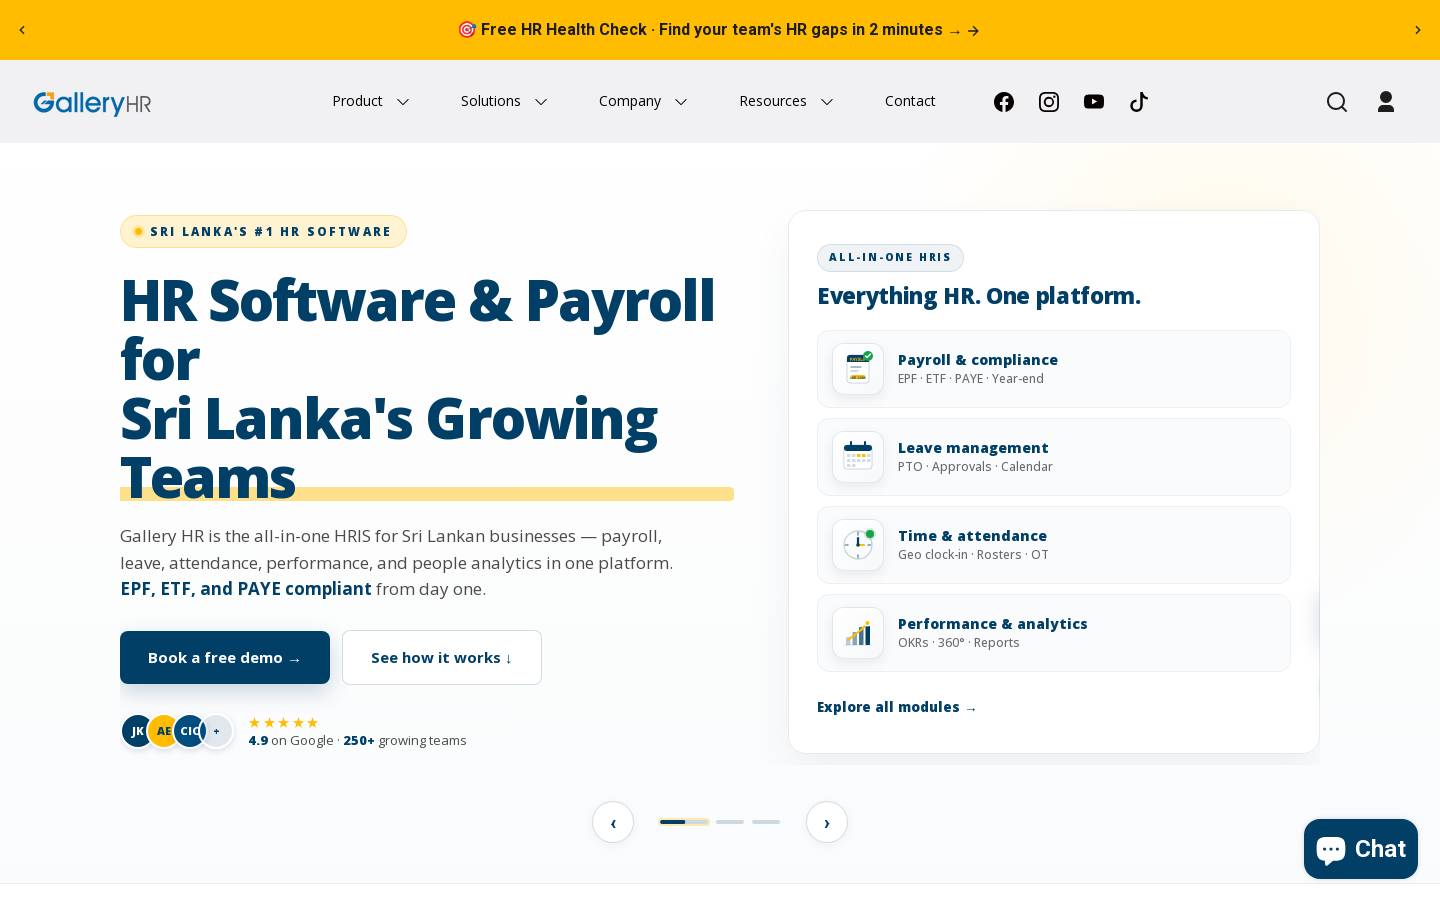Click EPF · ETF · PAYE · Year-end subtitle

(x=971, y=379)
